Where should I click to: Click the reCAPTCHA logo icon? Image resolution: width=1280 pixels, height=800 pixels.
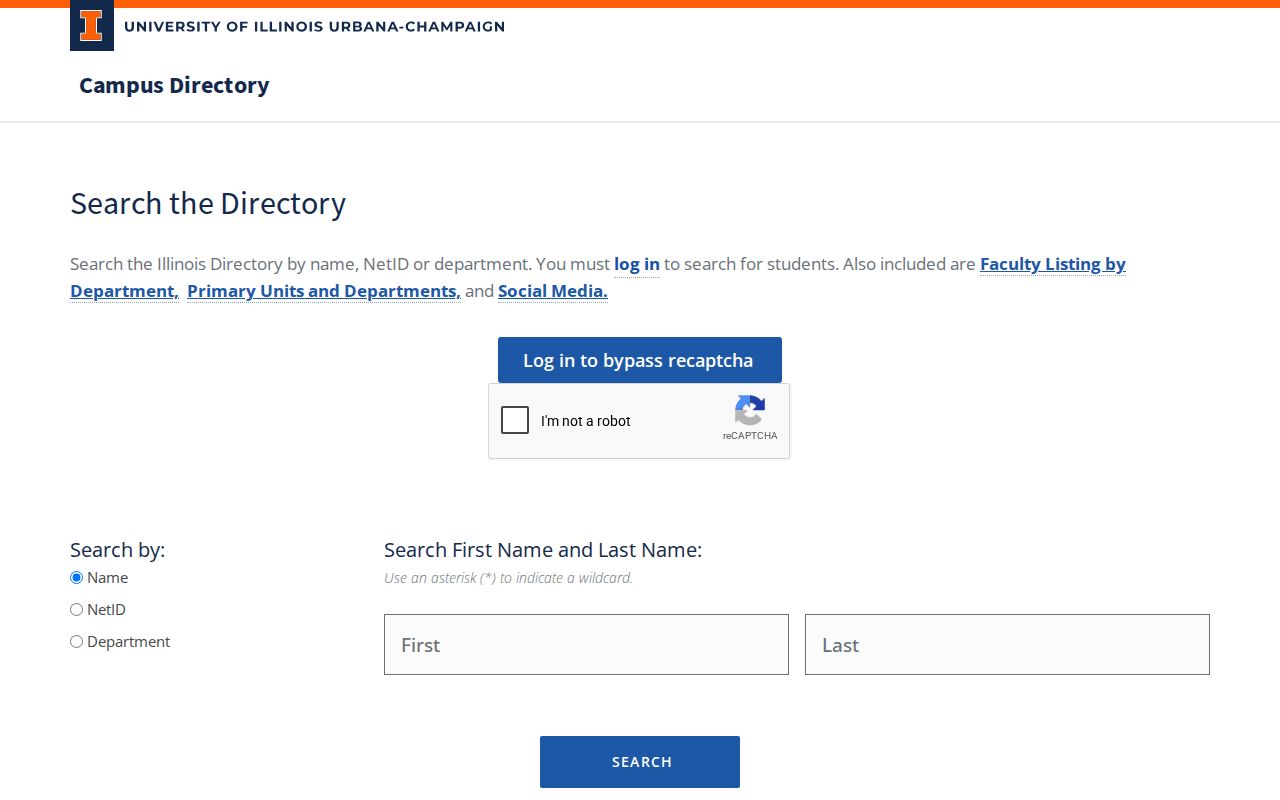750,411
